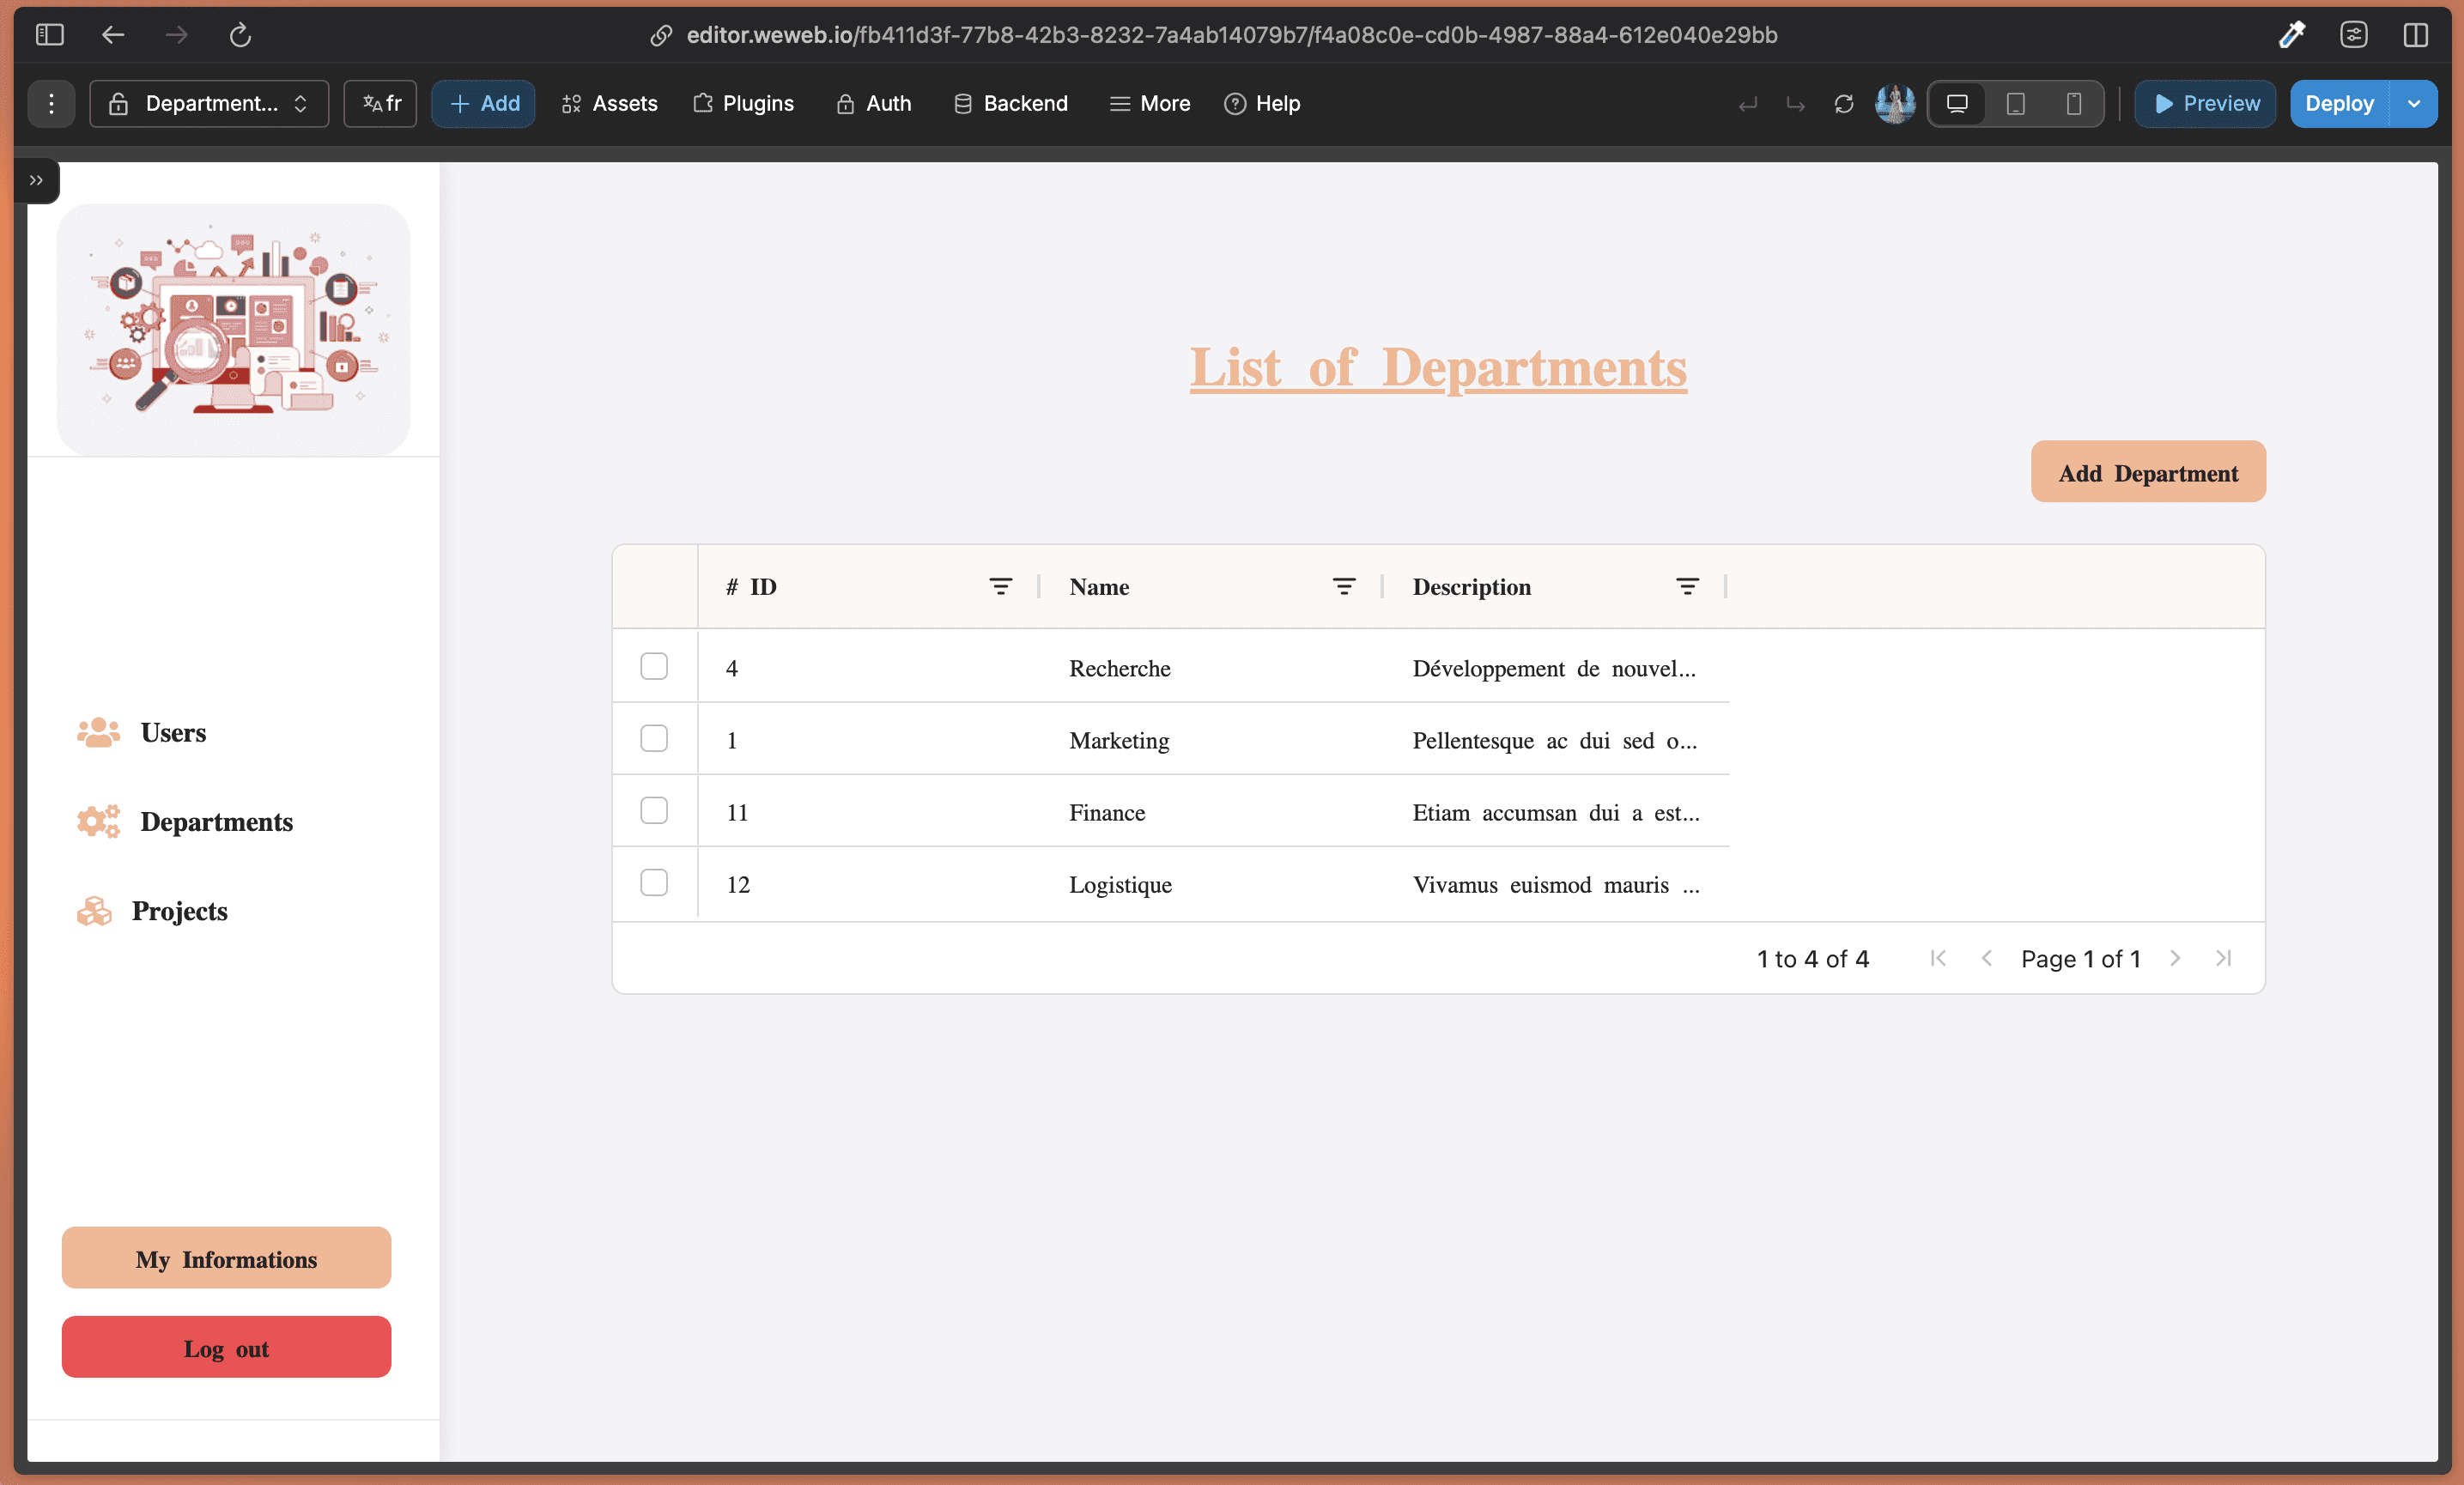2464x1485 pixels.
Task: Sort by the ID column header
Action: (x=751, y=587)
